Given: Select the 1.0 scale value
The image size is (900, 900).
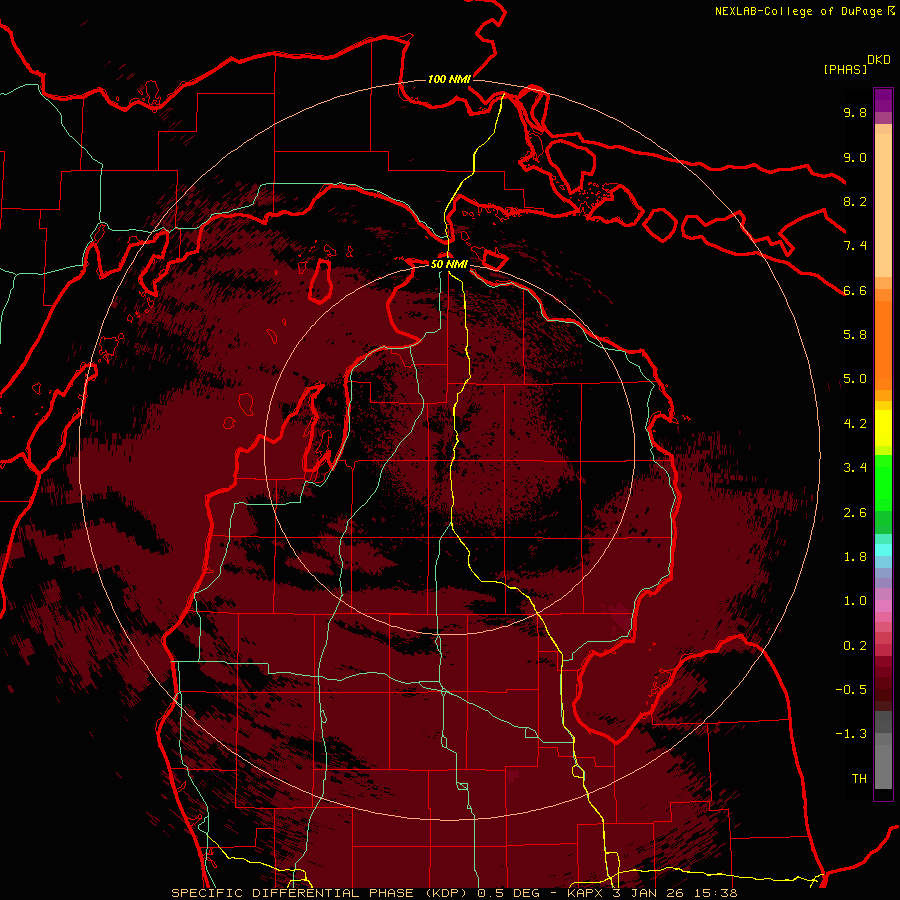Looking at the screenshot, I should coord(855,601).
